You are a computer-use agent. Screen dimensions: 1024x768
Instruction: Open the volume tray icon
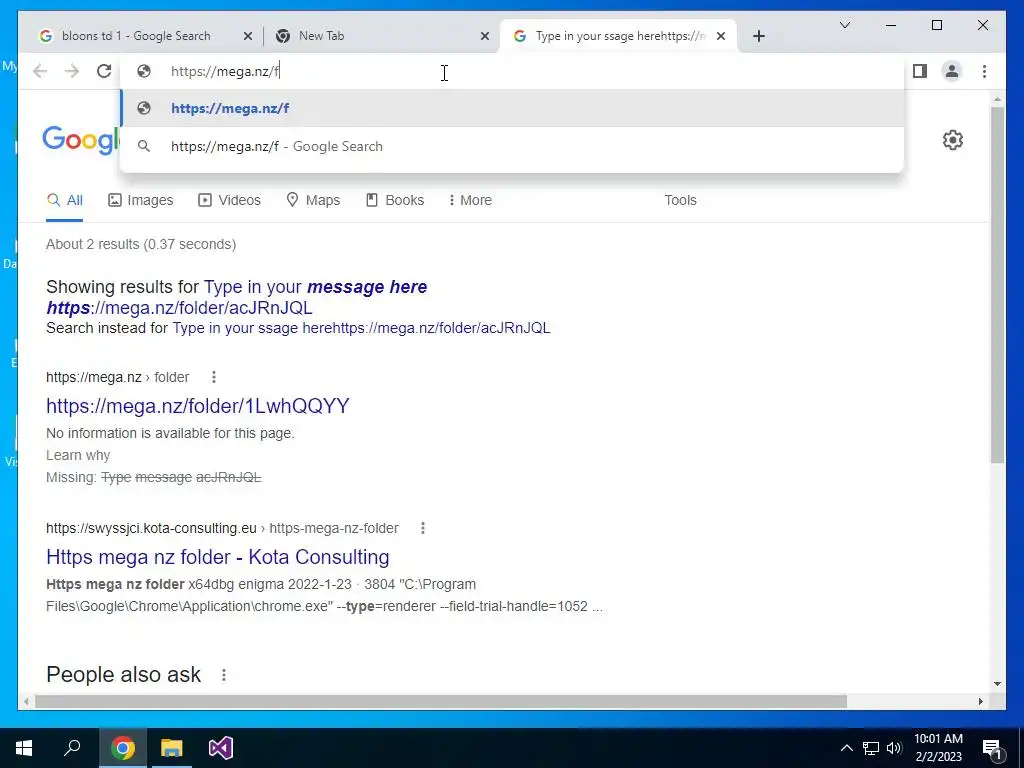coord(893,748)
